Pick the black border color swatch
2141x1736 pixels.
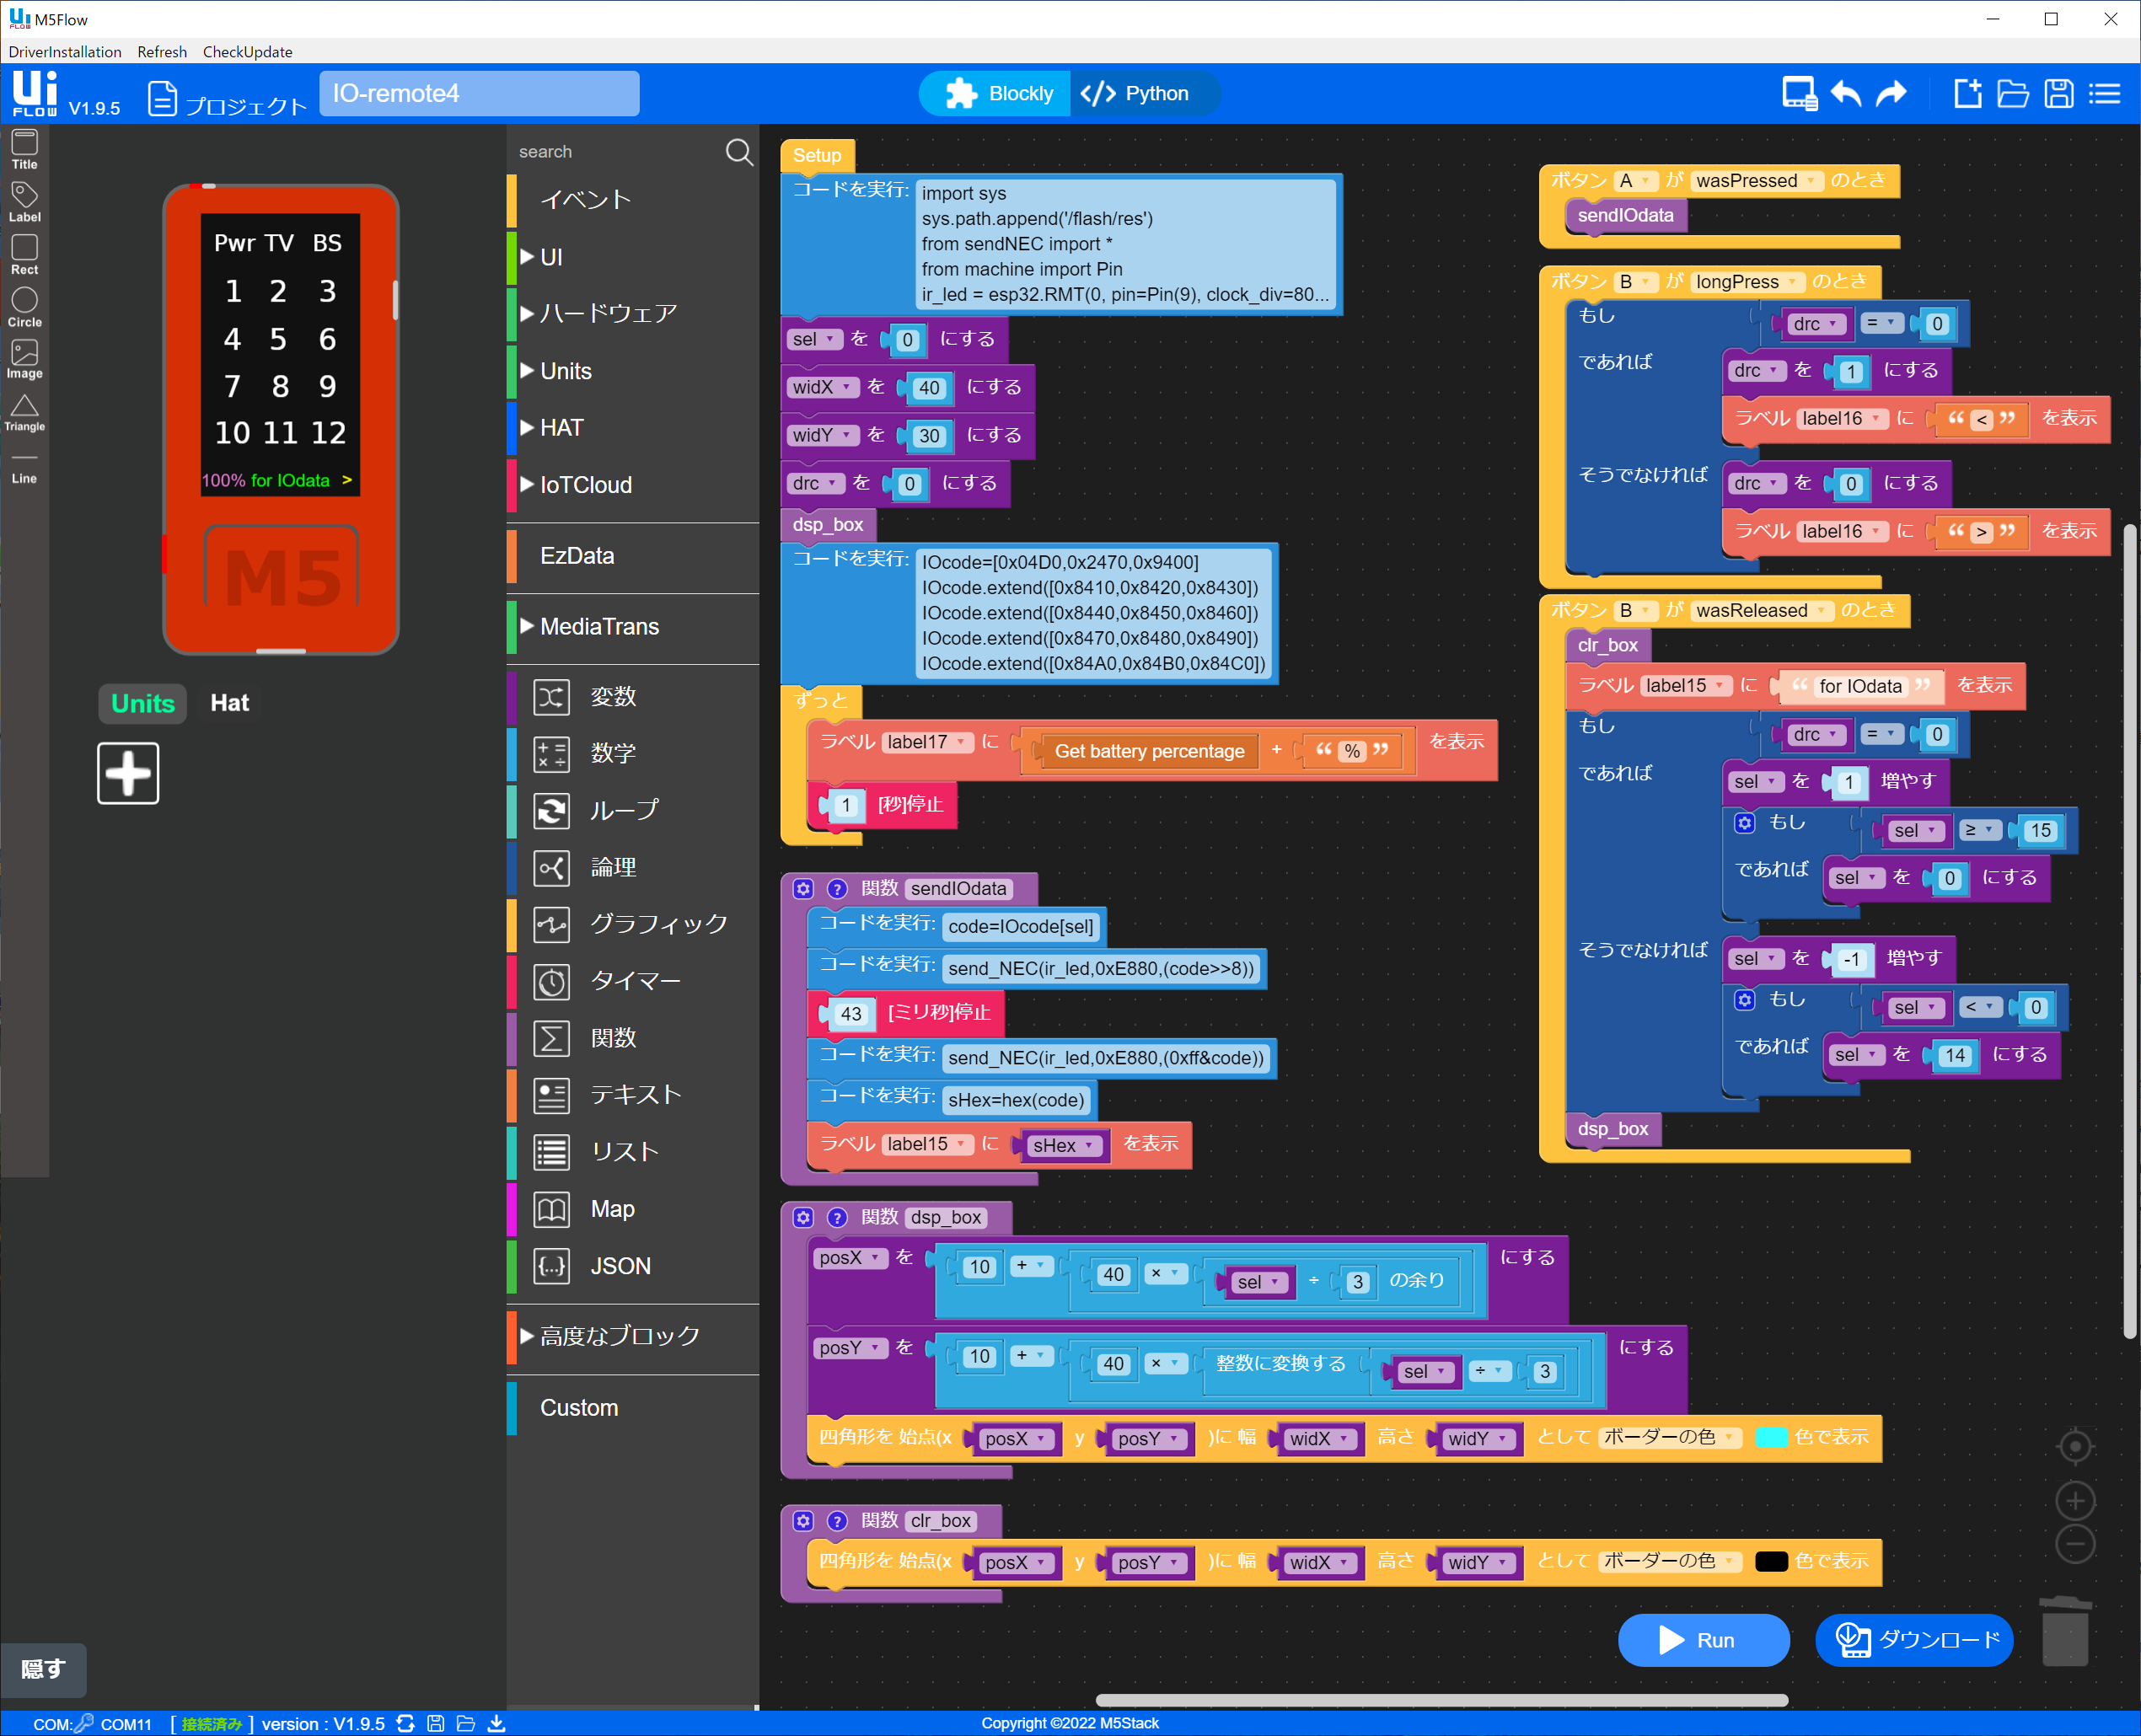coord(1771,1561)
